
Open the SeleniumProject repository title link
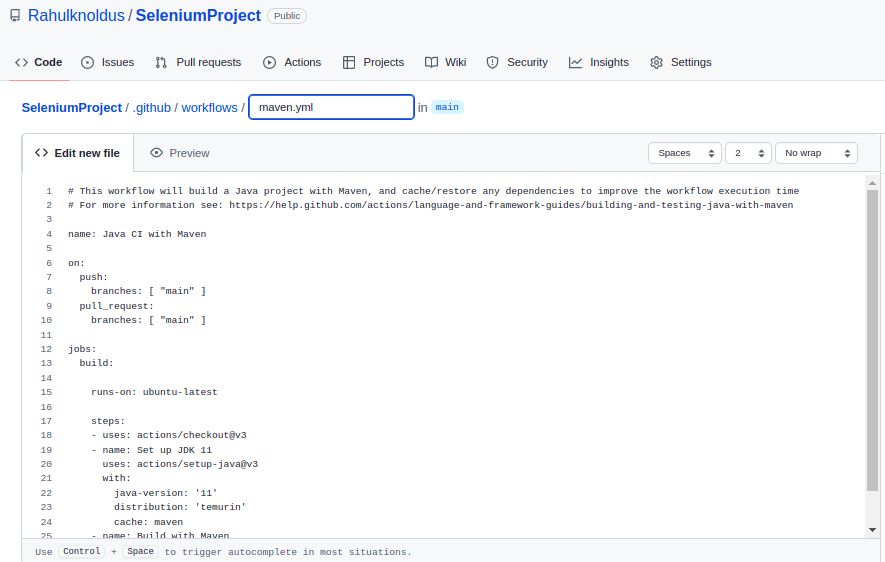coord(198,16)
